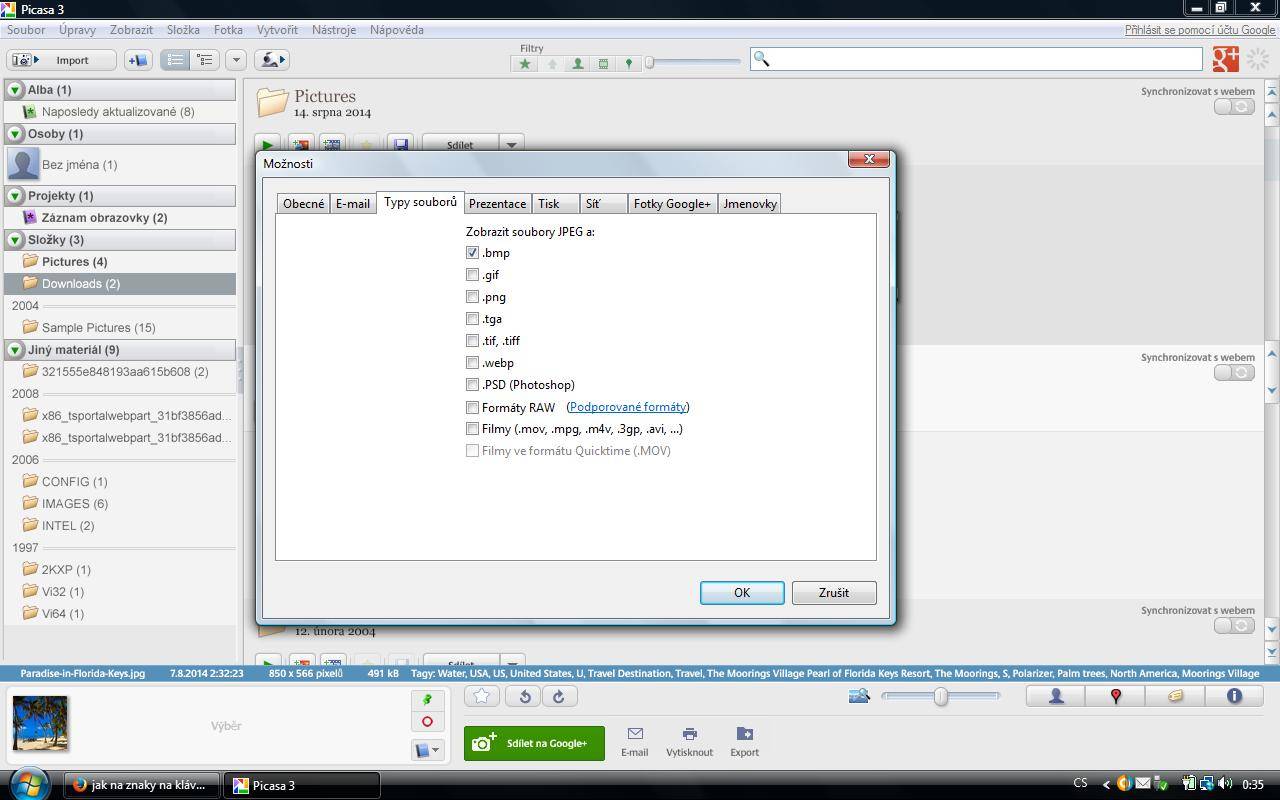Open the Places map pin panel icon
1280x800 pixels.
1115,696
